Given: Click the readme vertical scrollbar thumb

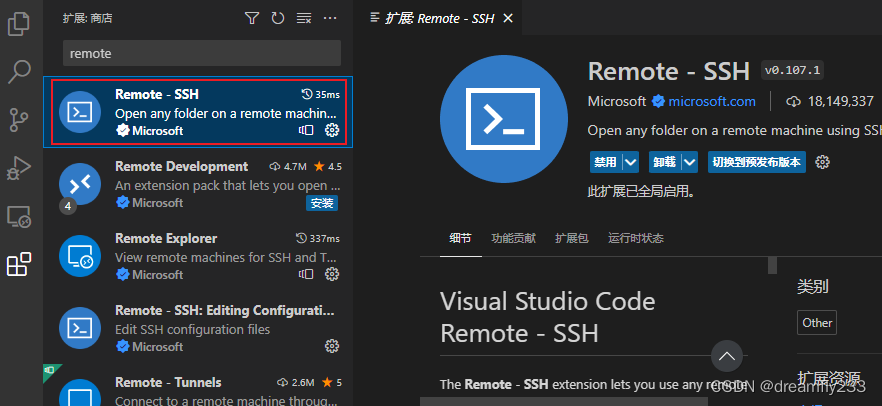Looking at the screenshot, I should click(772, 265).
